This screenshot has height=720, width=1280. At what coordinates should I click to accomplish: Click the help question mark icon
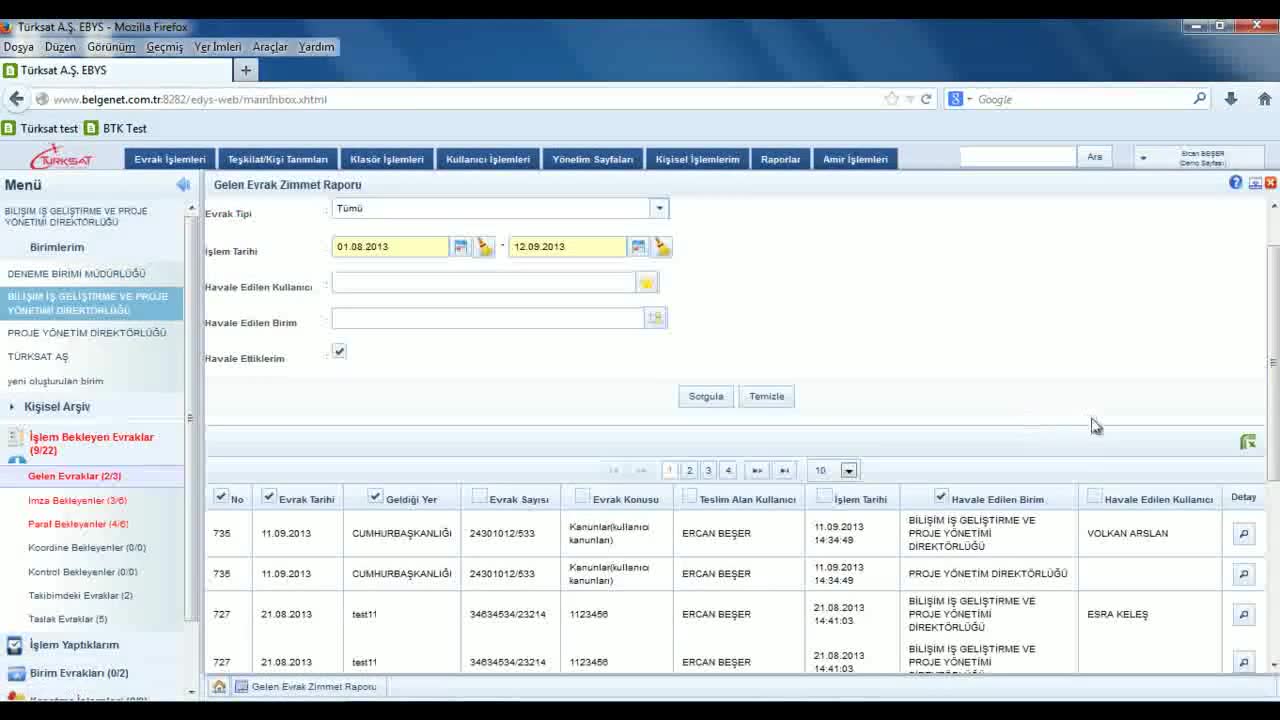click(1236, 183)
